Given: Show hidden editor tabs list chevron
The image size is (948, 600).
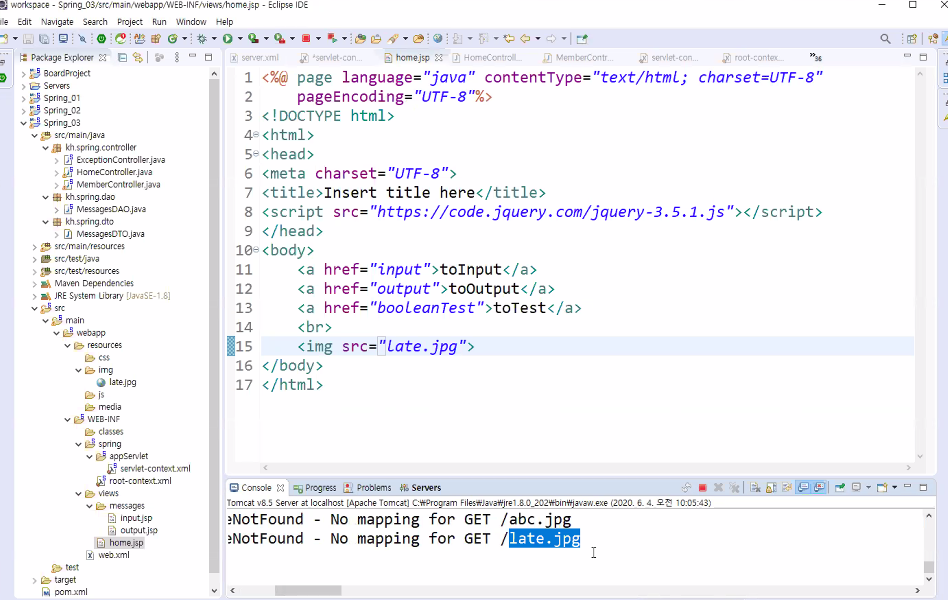Looking at the screenshot, I should click(816, 57).
